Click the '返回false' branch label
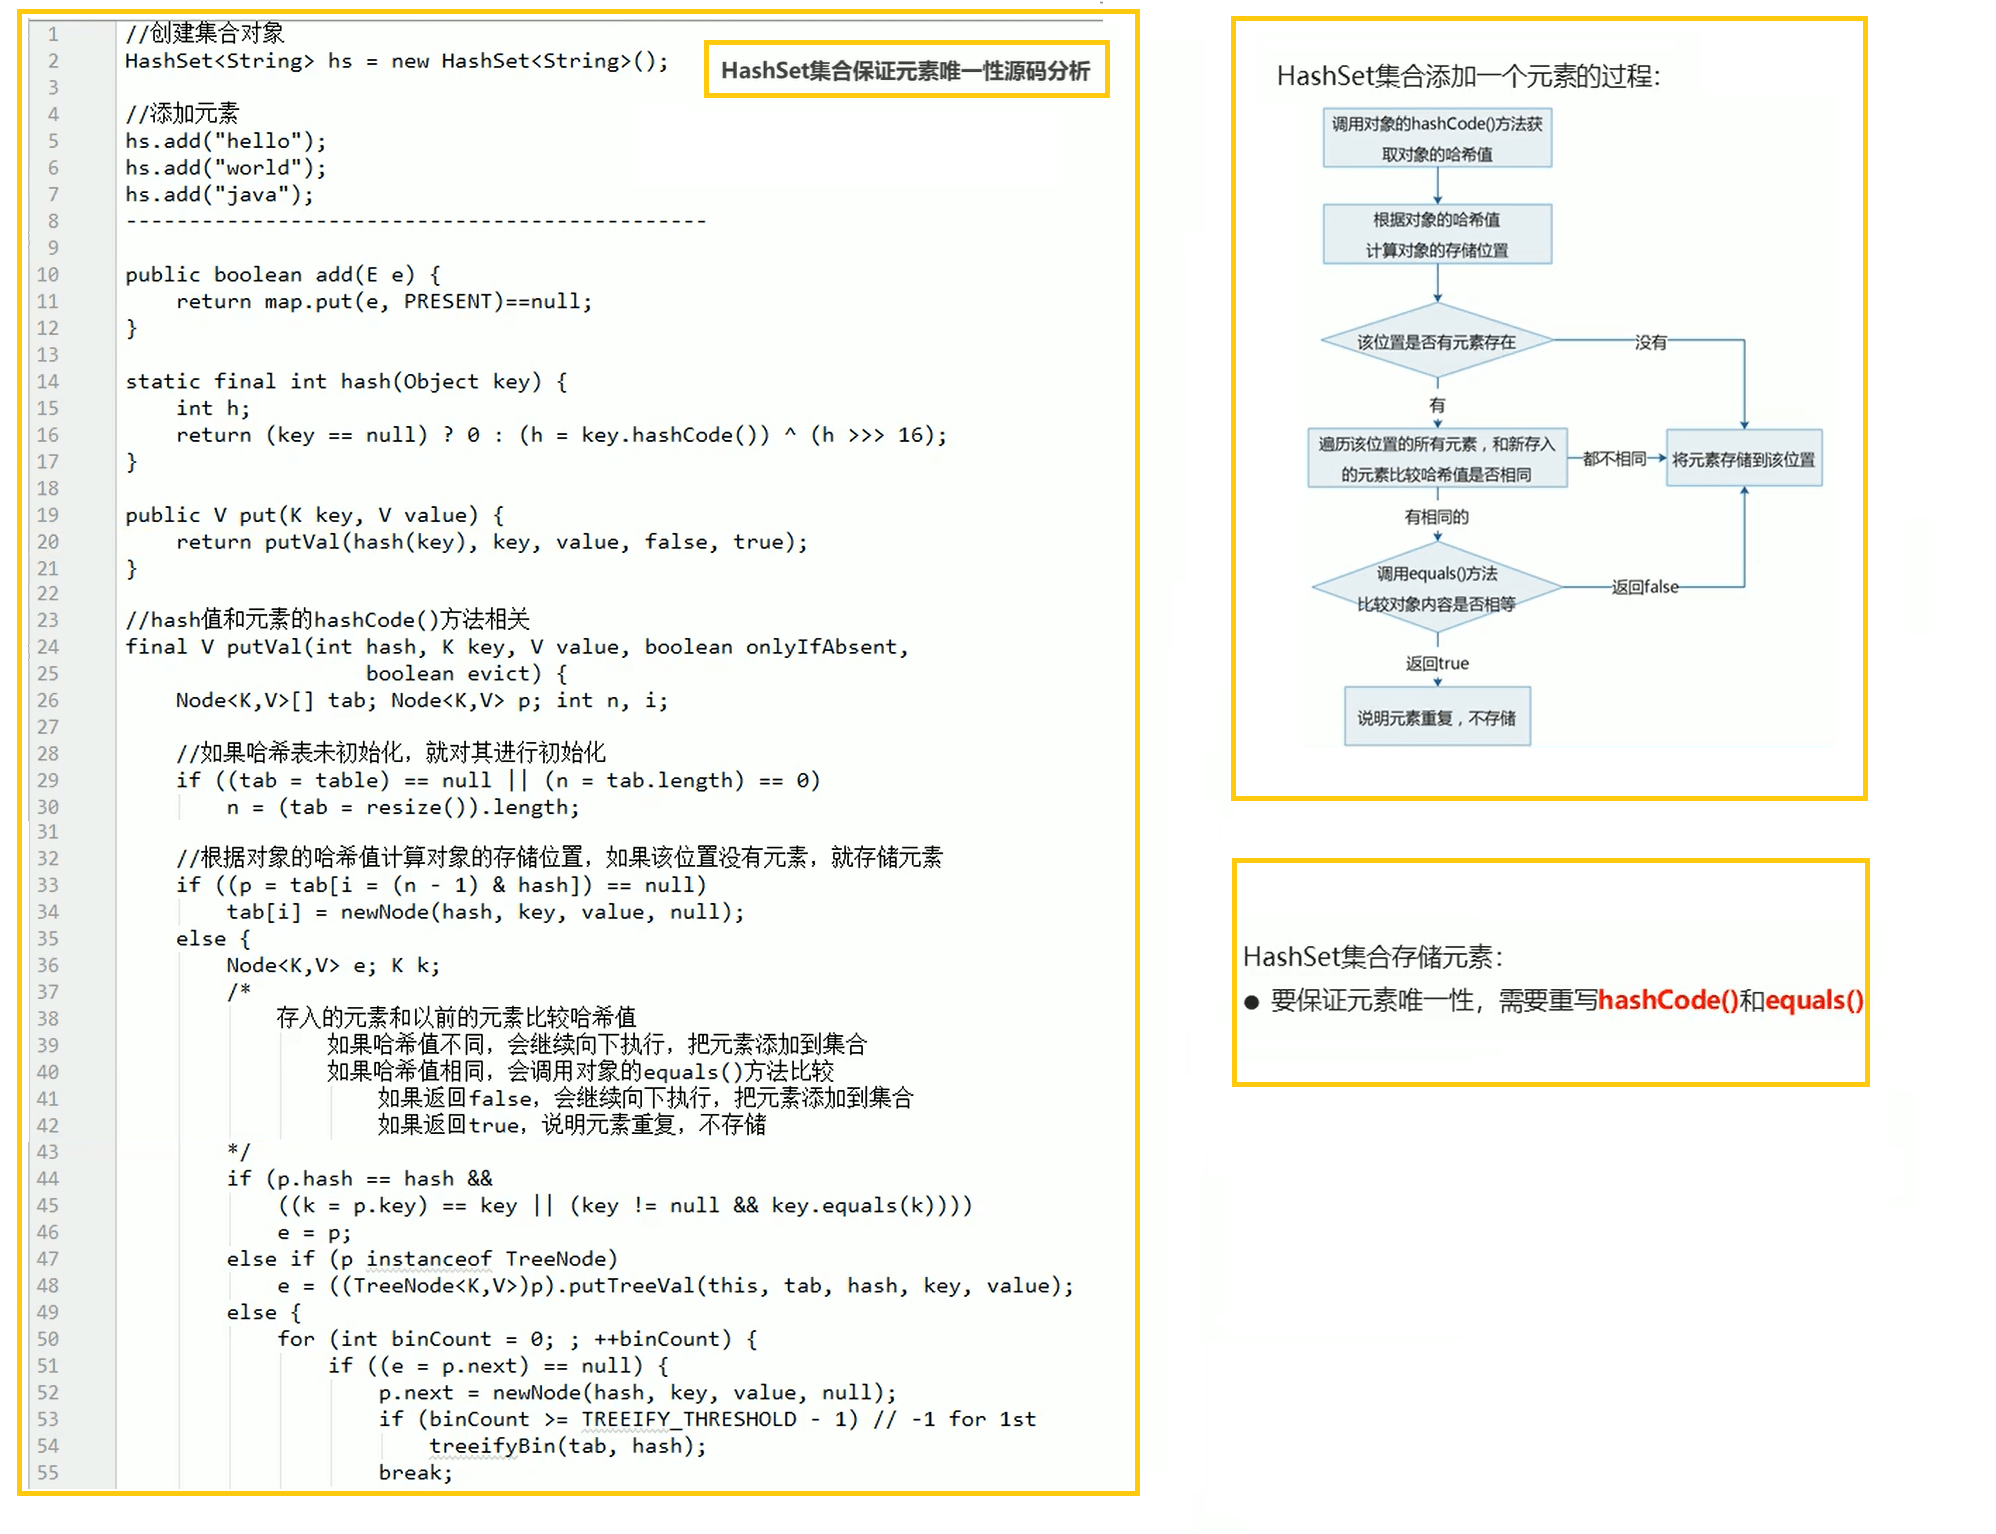The height and width of the screenshot is (1534, 1996). coord(1645,587)
